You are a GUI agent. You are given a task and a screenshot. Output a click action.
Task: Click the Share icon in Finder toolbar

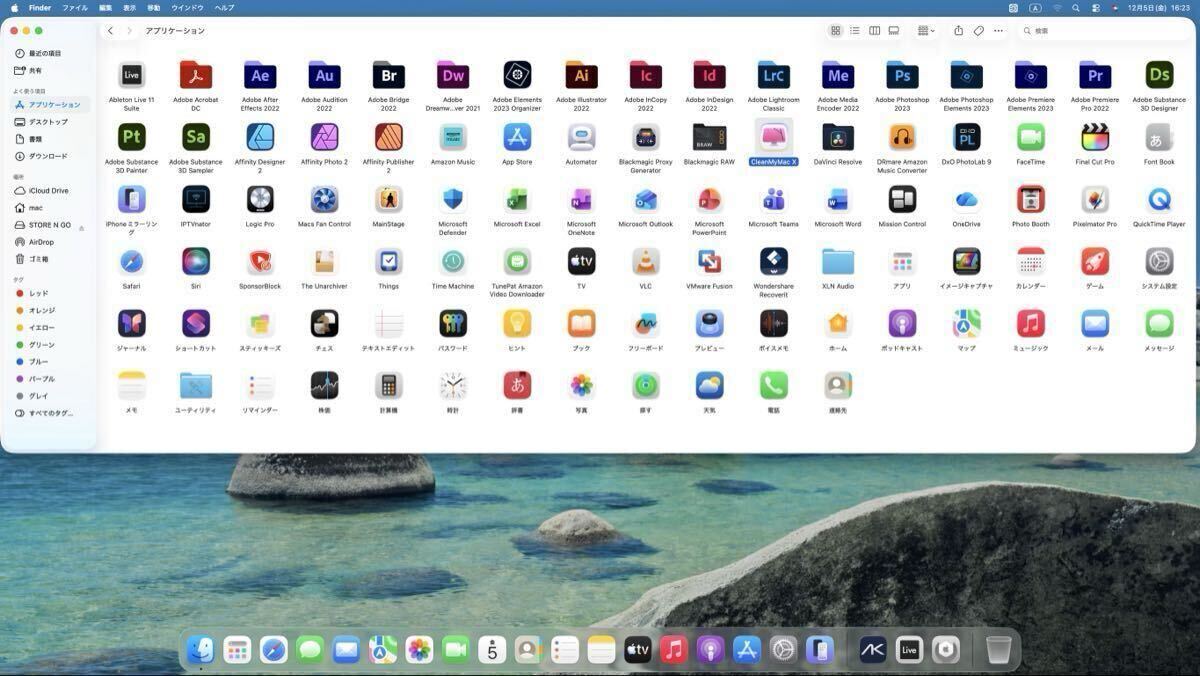pos(958,31)
